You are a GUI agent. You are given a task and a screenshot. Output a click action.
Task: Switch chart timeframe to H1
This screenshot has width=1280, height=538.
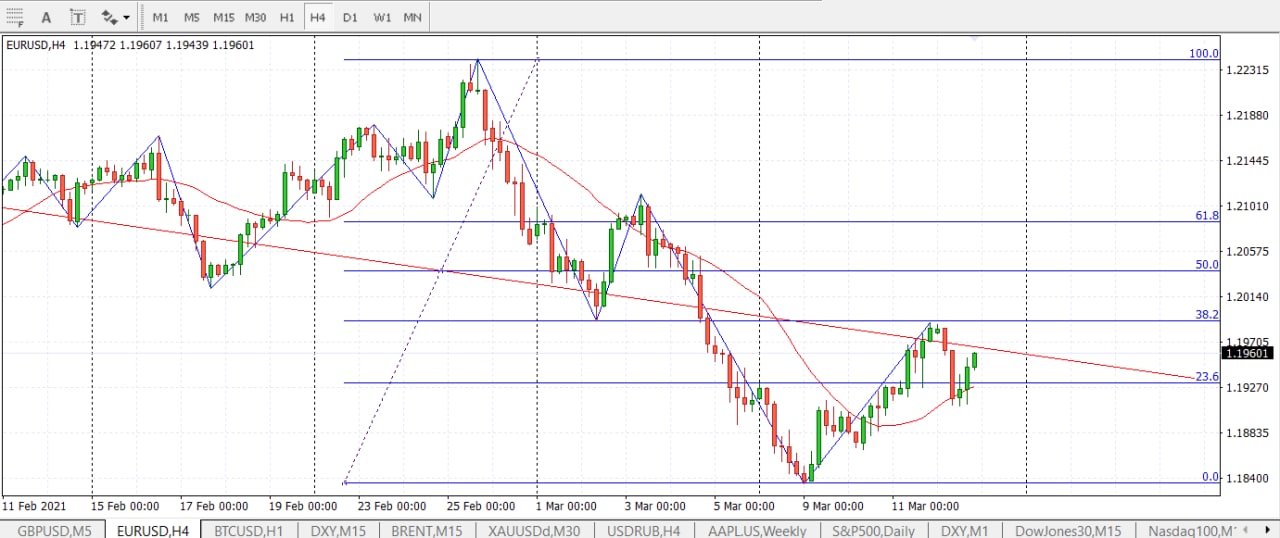pyautogui.click(x=287, y=18)
